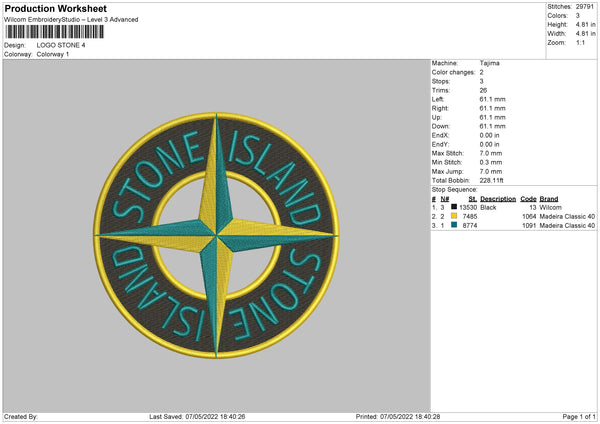Click the 'Left:' measurement label

coord(438,99)
